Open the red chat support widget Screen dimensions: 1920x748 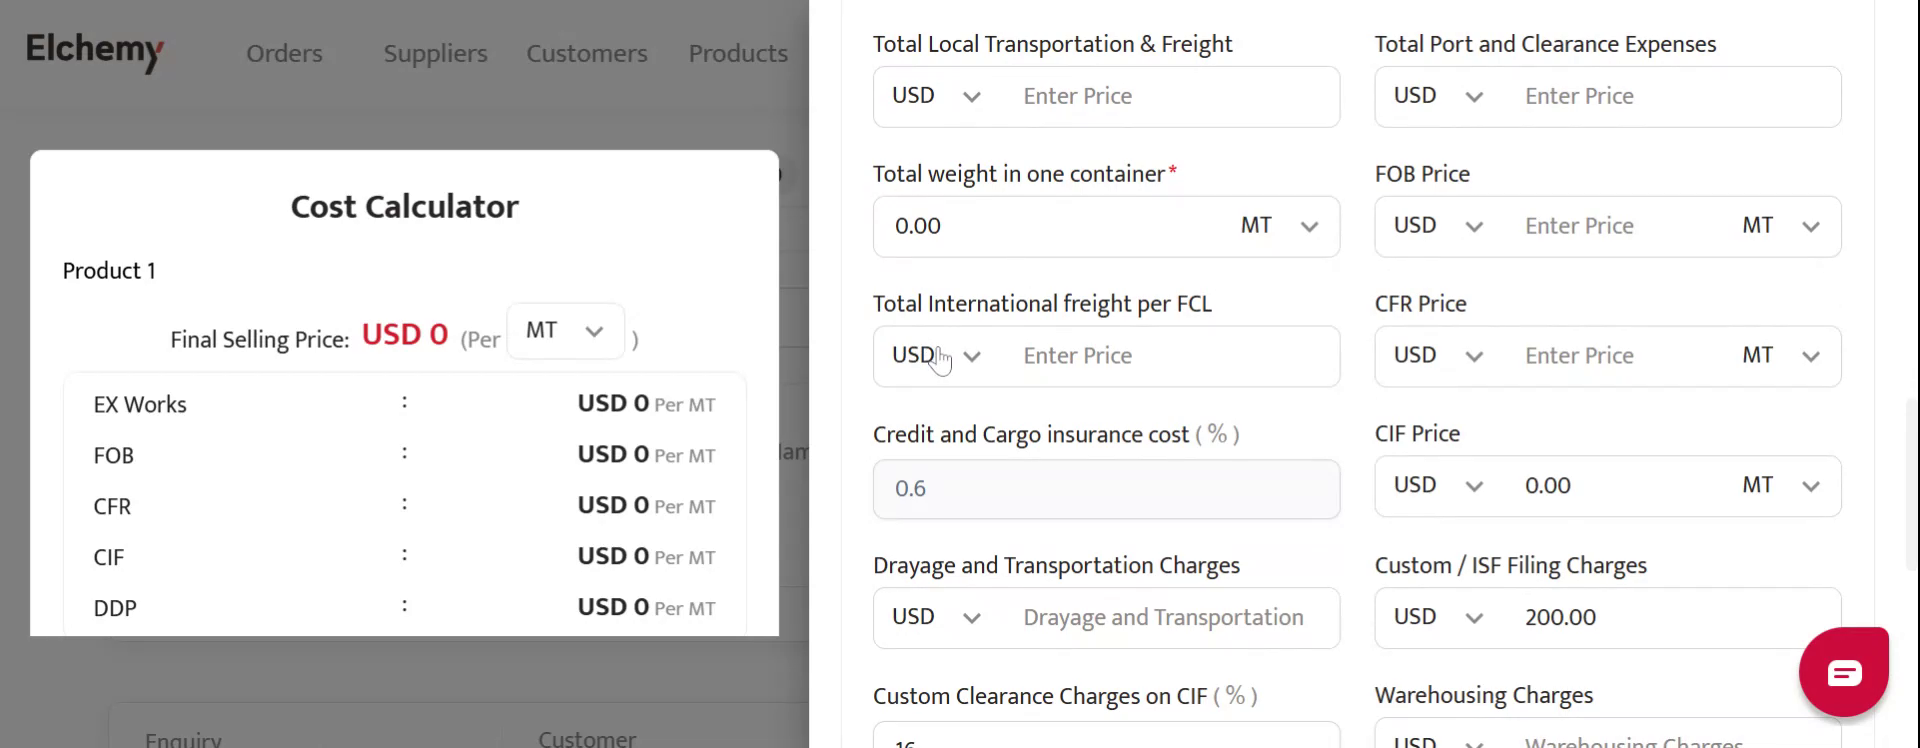tap(1843, 672)
